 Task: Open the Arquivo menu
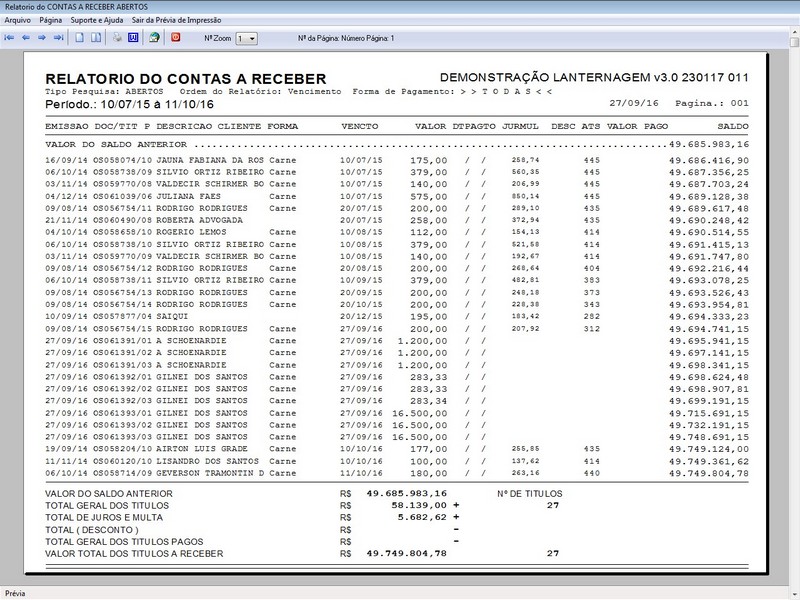click(x=17, y=20)
